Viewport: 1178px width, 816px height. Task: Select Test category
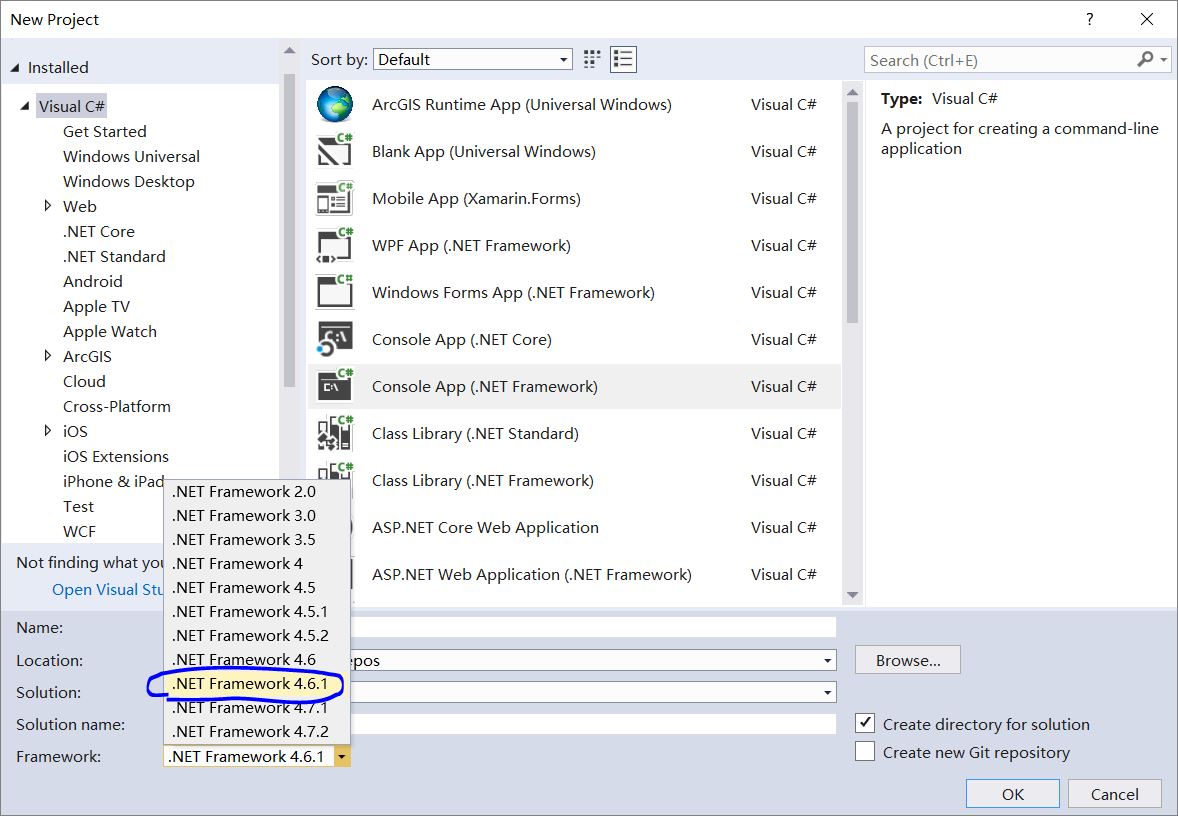point(78,506)
